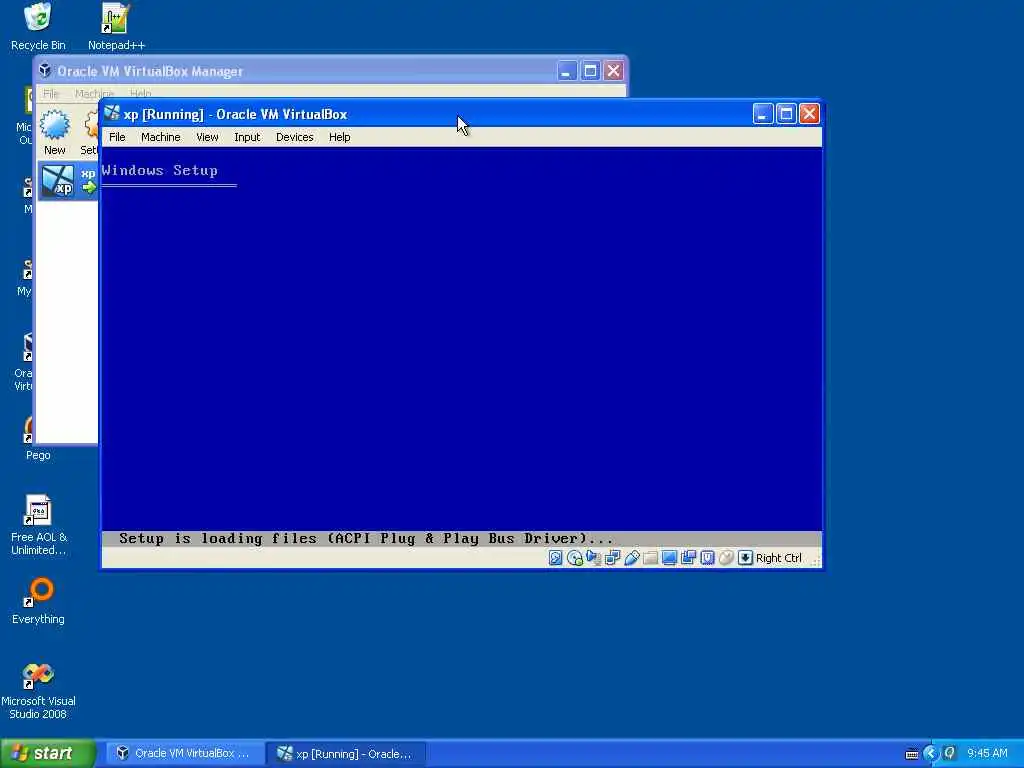Select the xp machine in VirtualBox Manager list
The width and height of the screenshot is (1024, 768).
(x=68, y=181)
